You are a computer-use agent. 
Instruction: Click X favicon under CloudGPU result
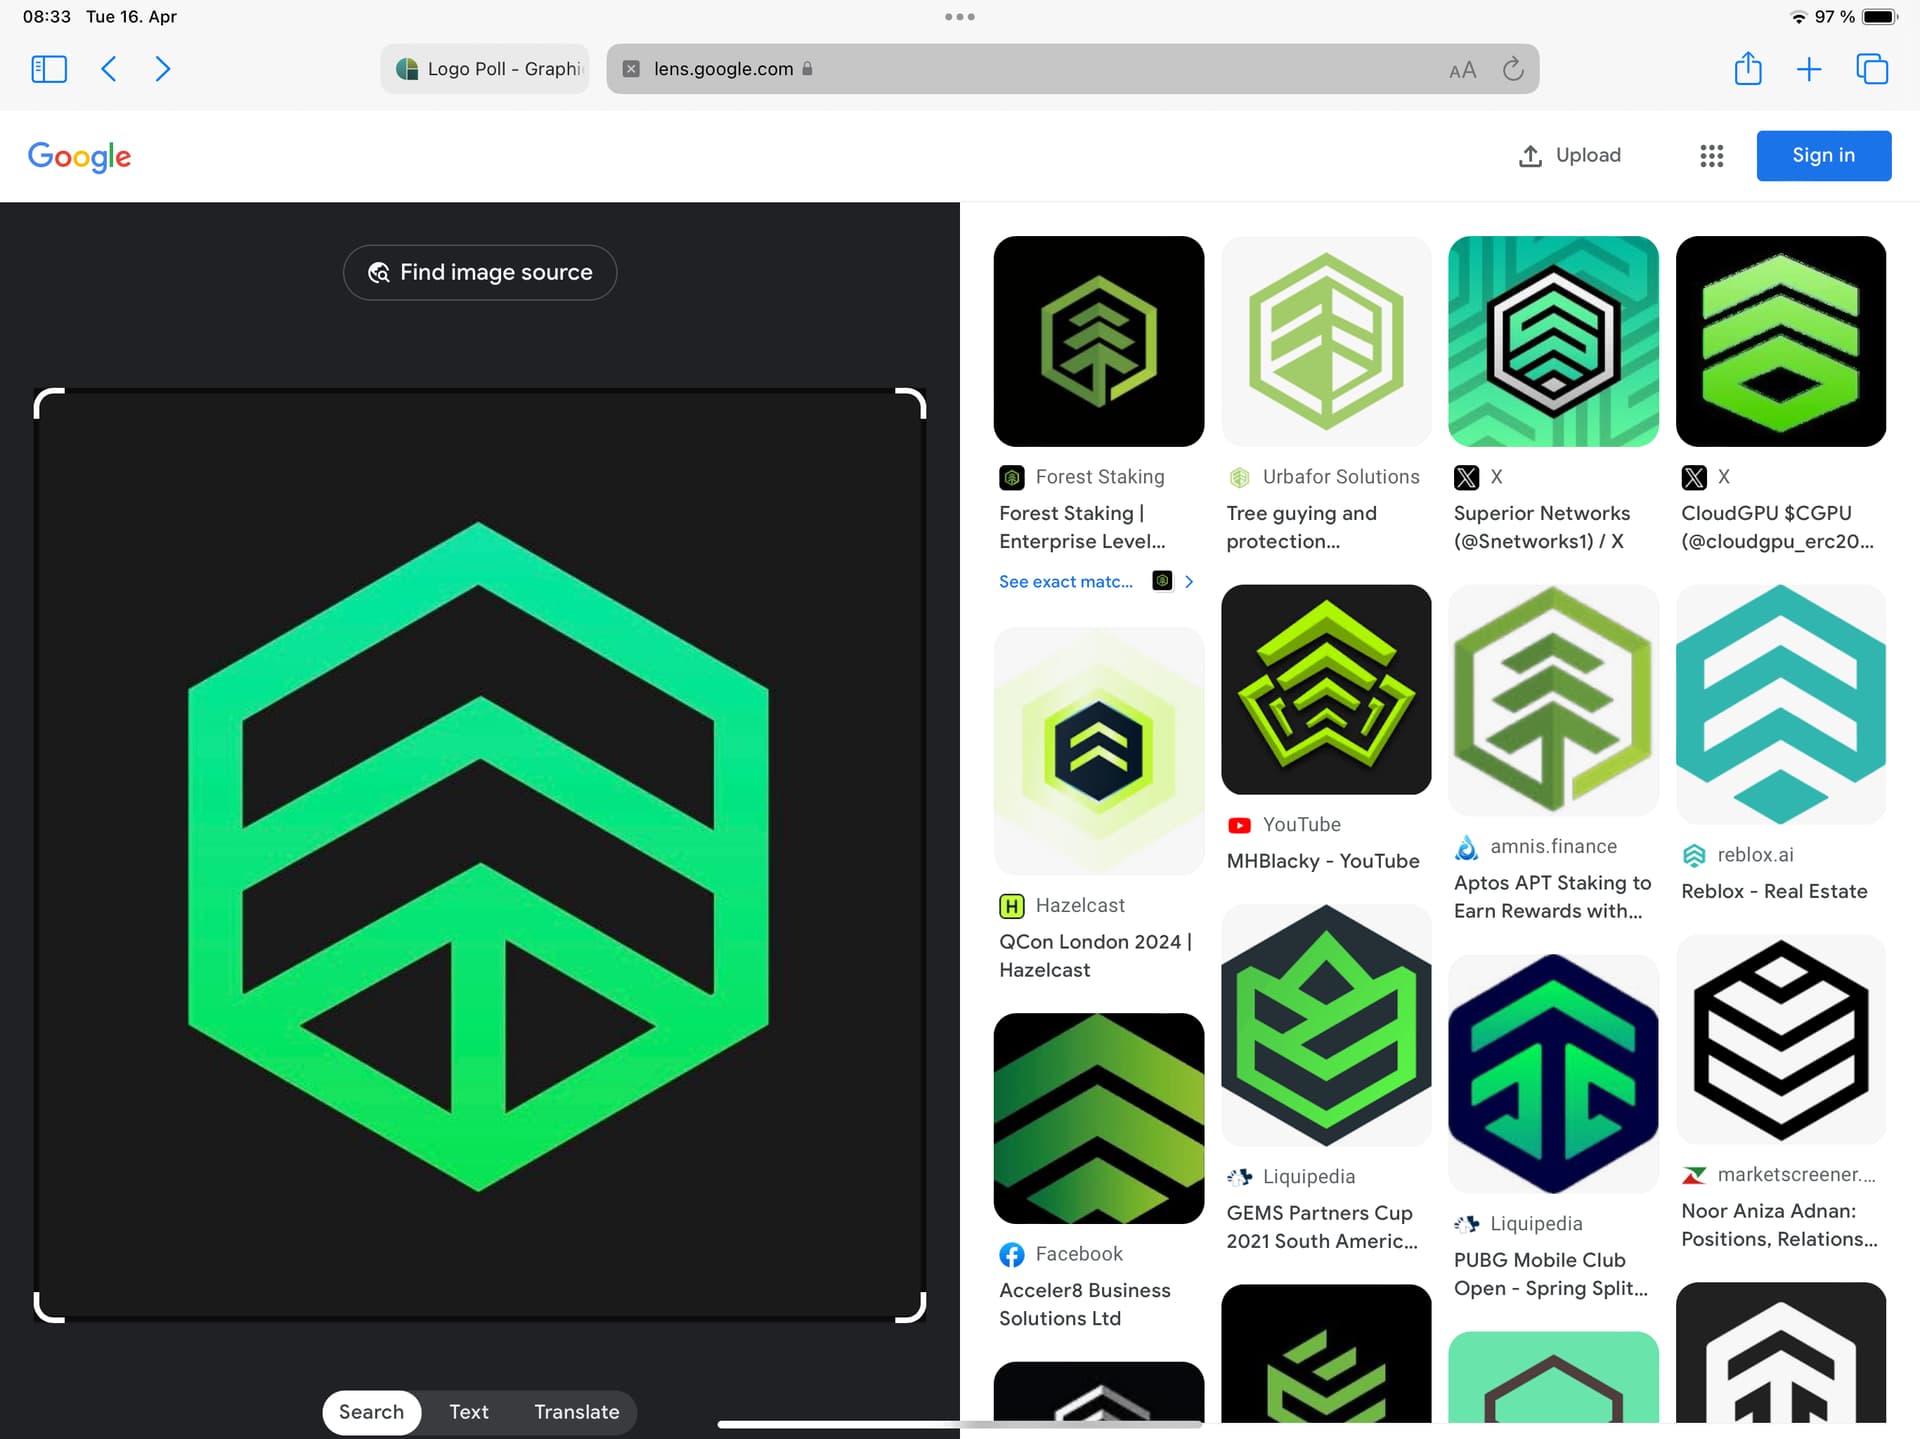1693,477
